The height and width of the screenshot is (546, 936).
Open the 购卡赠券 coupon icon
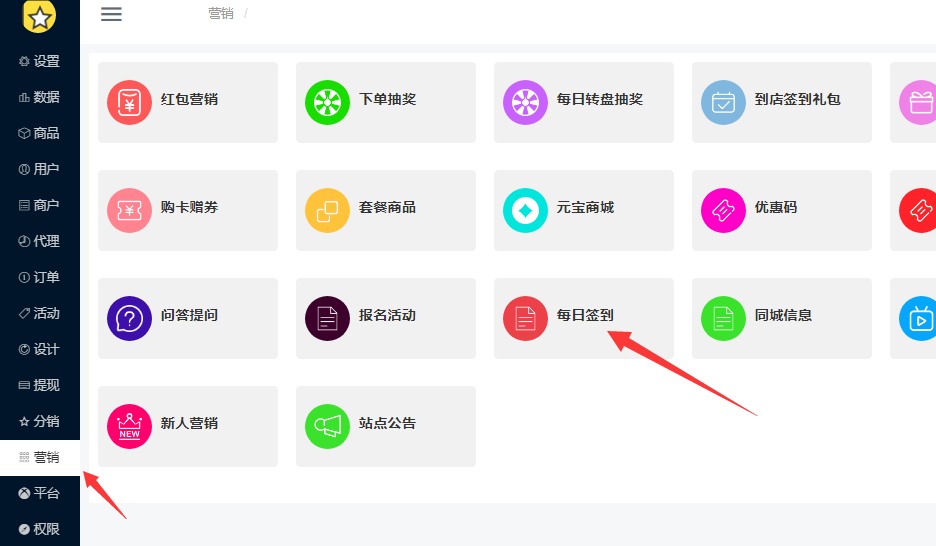[130, 211]
